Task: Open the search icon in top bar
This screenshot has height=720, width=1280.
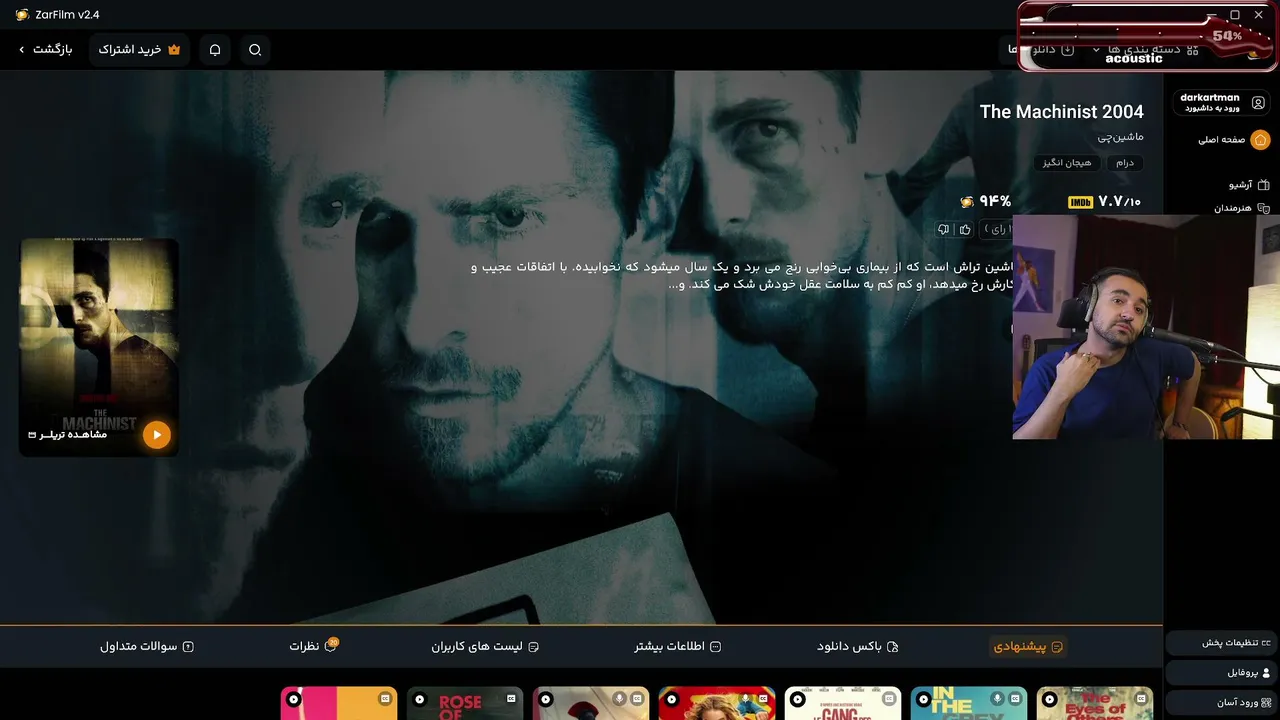Action: pos(255,50)
